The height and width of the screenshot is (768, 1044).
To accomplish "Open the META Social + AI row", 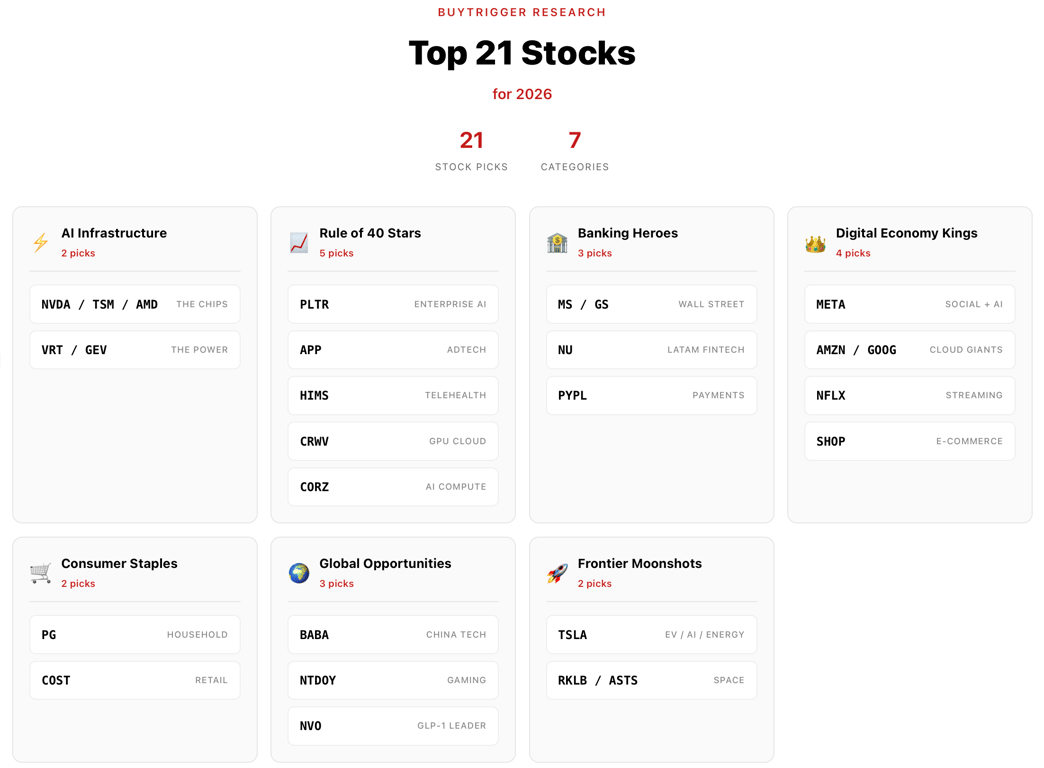I will (x=910, y=304).
